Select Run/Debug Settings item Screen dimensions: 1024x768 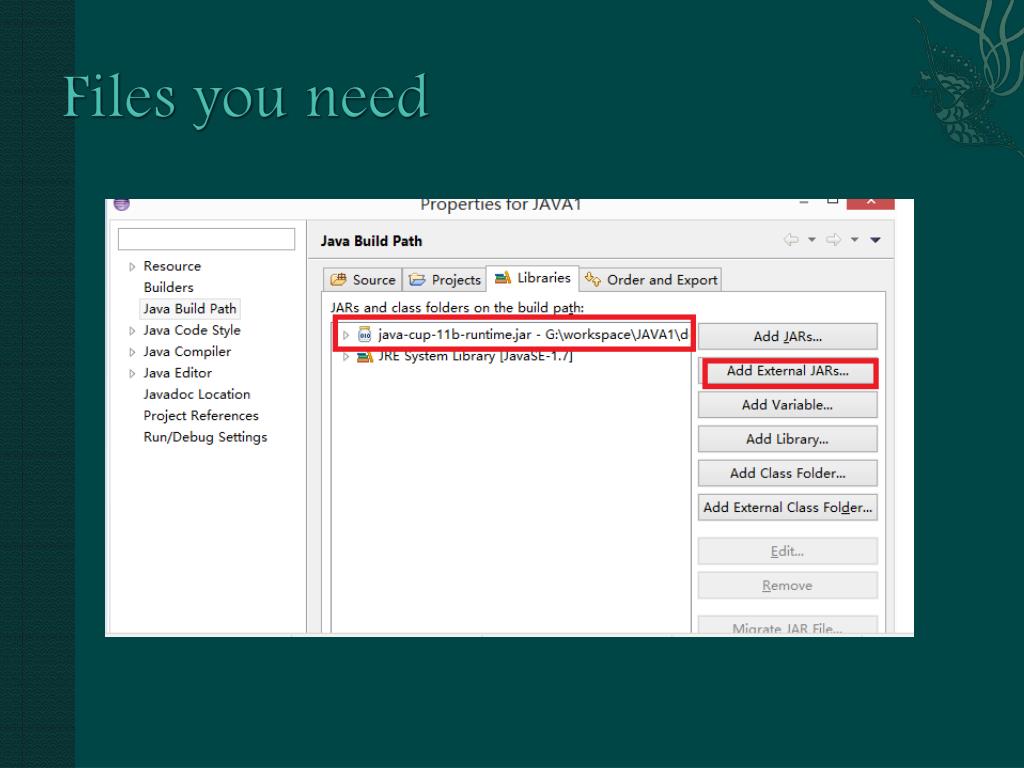pos(206,438)
